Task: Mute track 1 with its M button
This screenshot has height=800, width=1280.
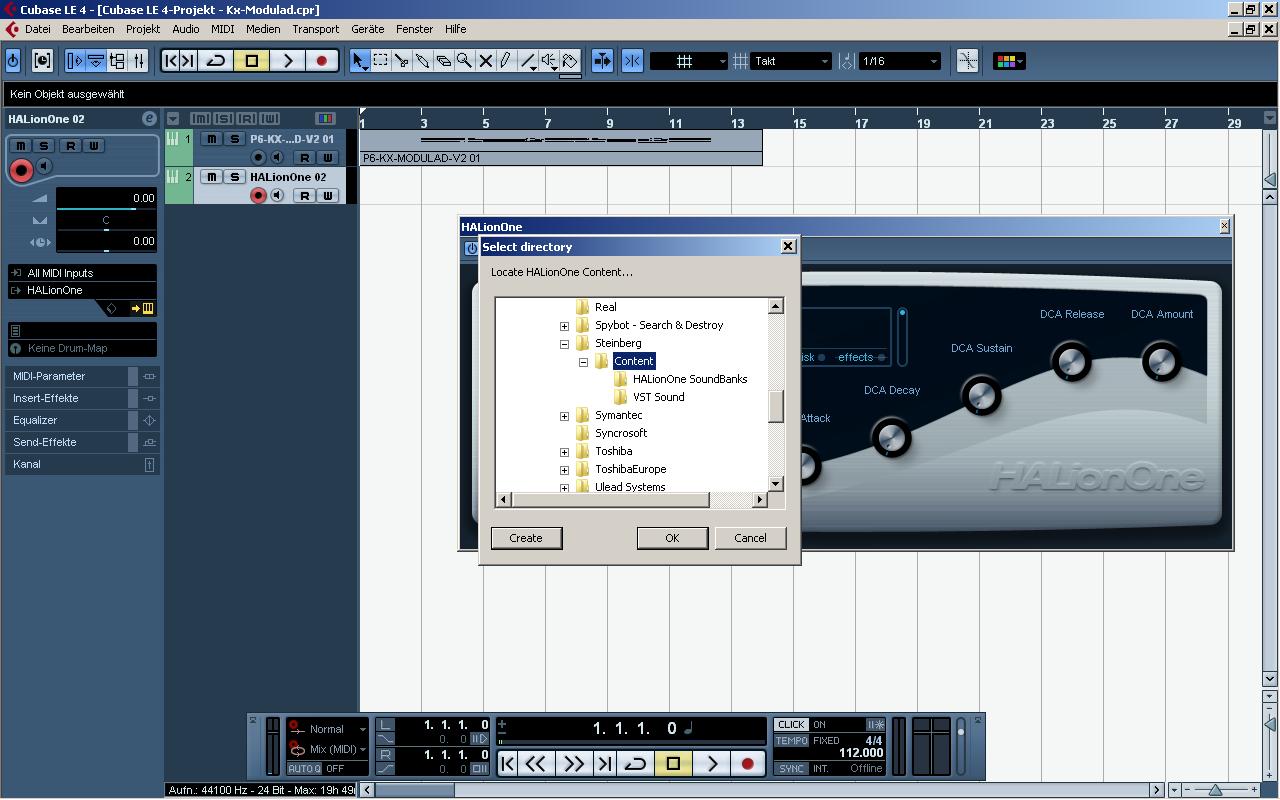Action: [212, 139]
